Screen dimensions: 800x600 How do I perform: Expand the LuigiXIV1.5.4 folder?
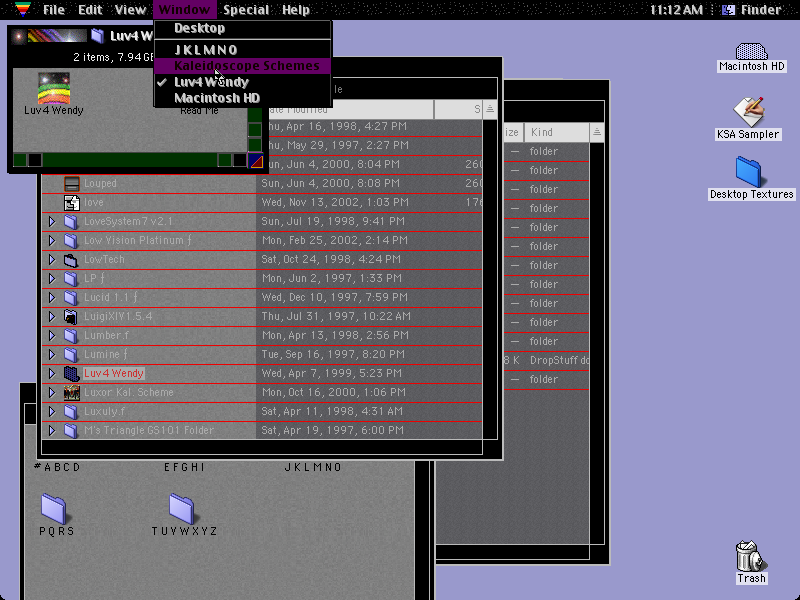(52, 316)
